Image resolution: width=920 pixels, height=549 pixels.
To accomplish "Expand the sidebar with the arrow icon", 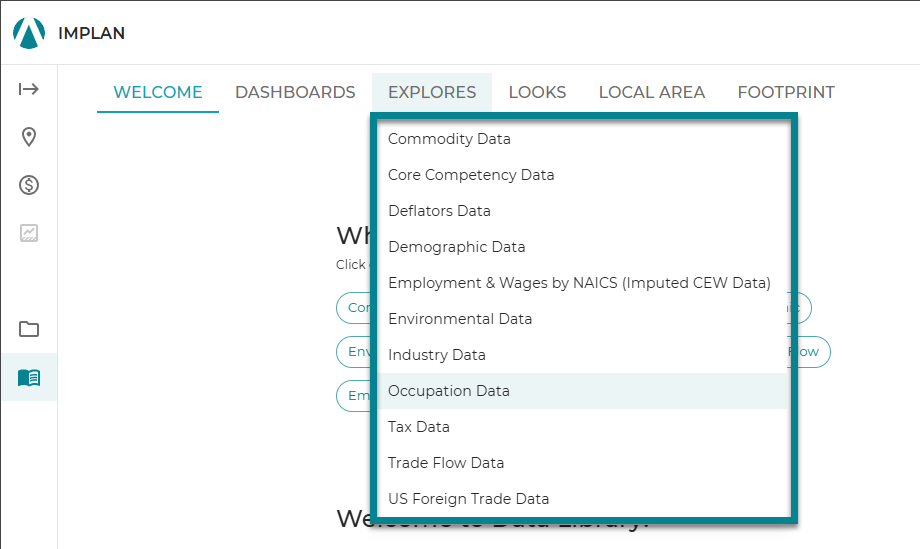I will point(29,89).
